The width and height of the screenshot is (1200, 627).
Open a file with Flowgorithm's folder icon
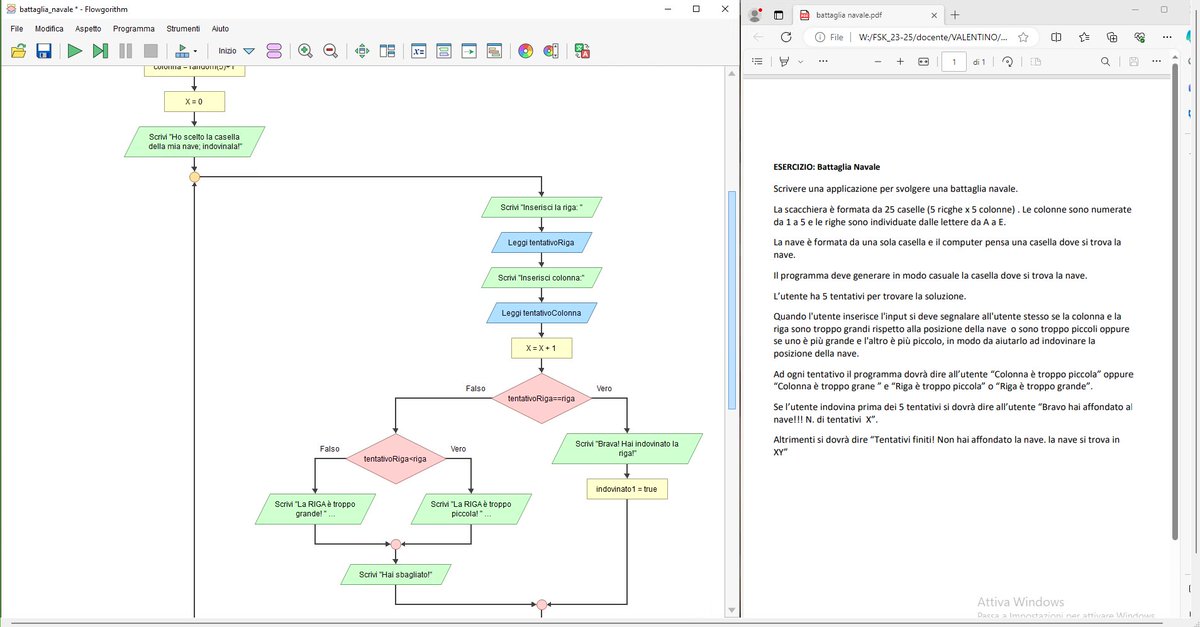click(17, 51)
